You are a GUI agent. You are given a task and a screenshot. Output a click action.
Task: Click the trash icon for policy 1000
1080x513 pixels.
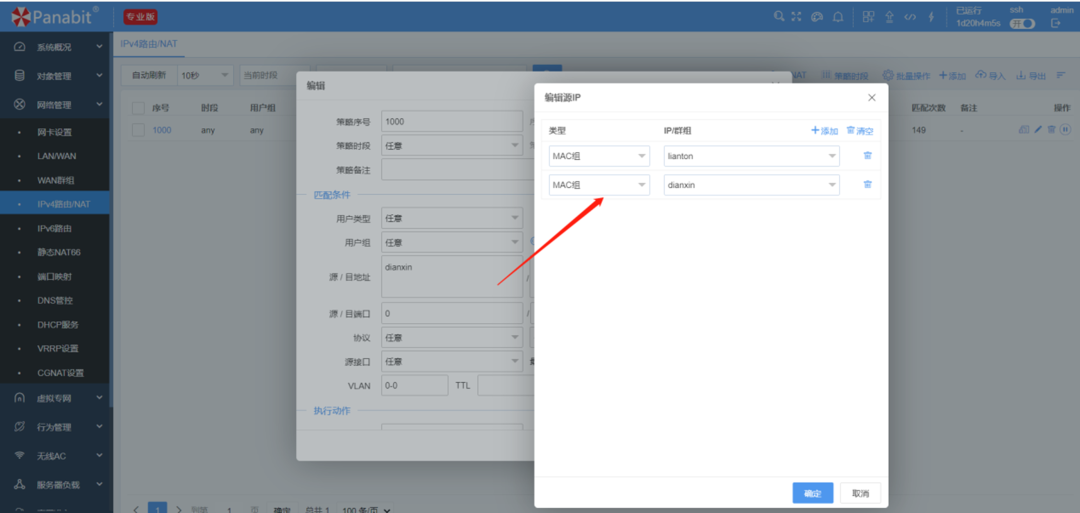click(x=1052, y=129)
